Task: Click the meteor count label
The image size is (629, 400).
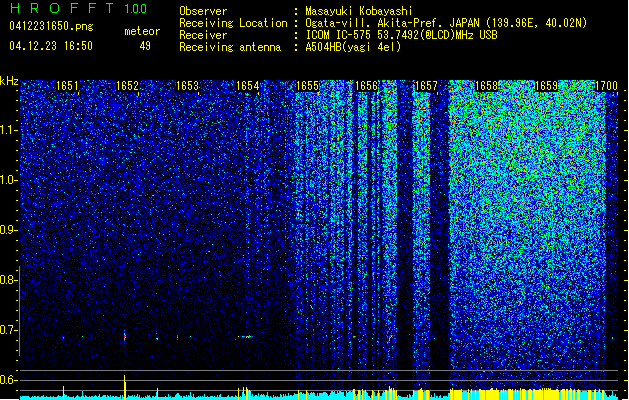Action: click(142, 31)
